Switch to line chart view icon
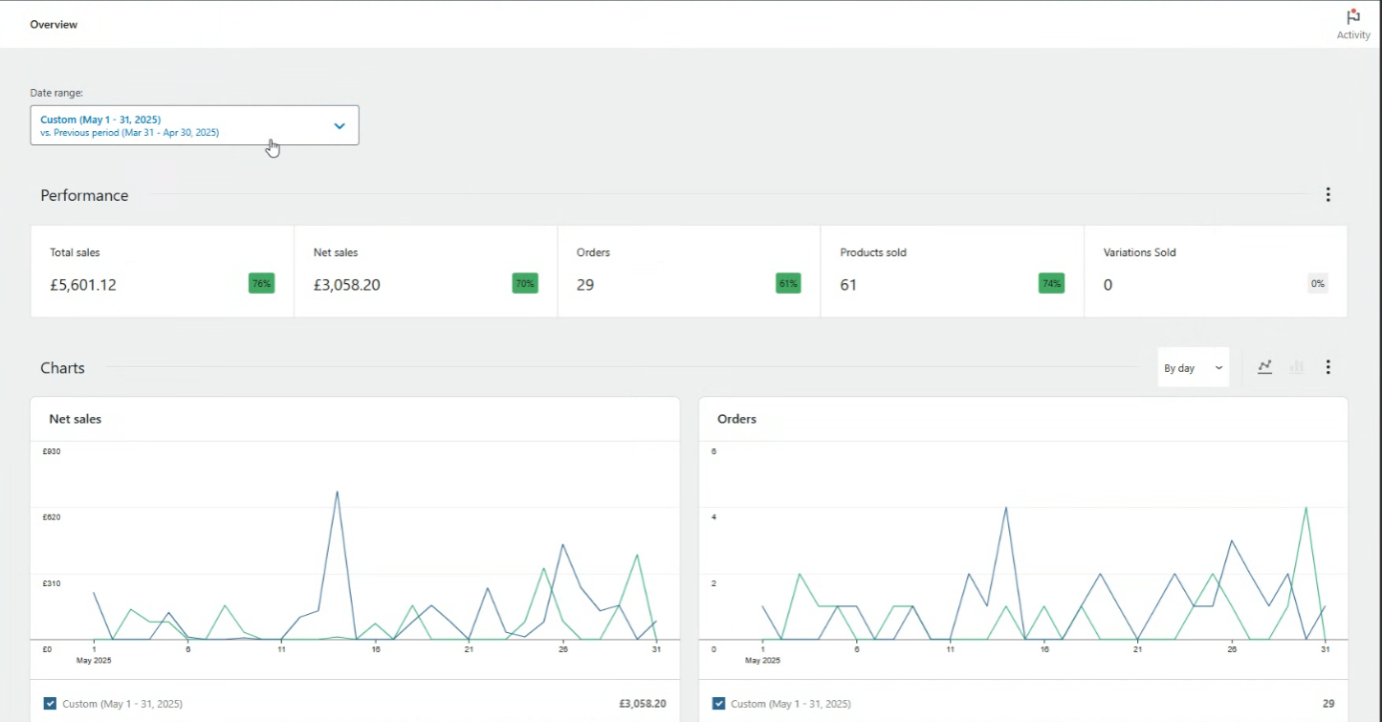 (x=1265, y=367)
